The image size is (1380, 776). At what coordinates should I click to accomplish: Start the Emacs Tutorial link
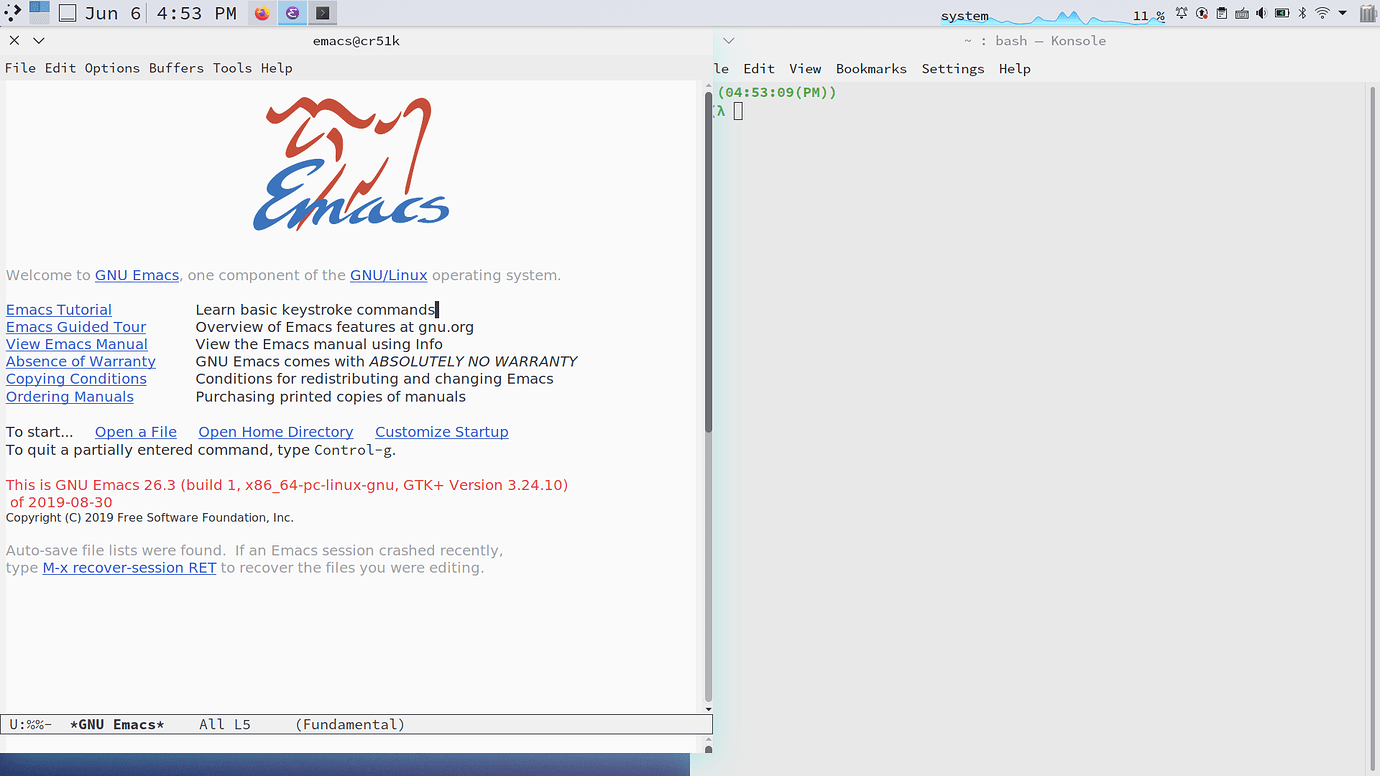point(58,309)
